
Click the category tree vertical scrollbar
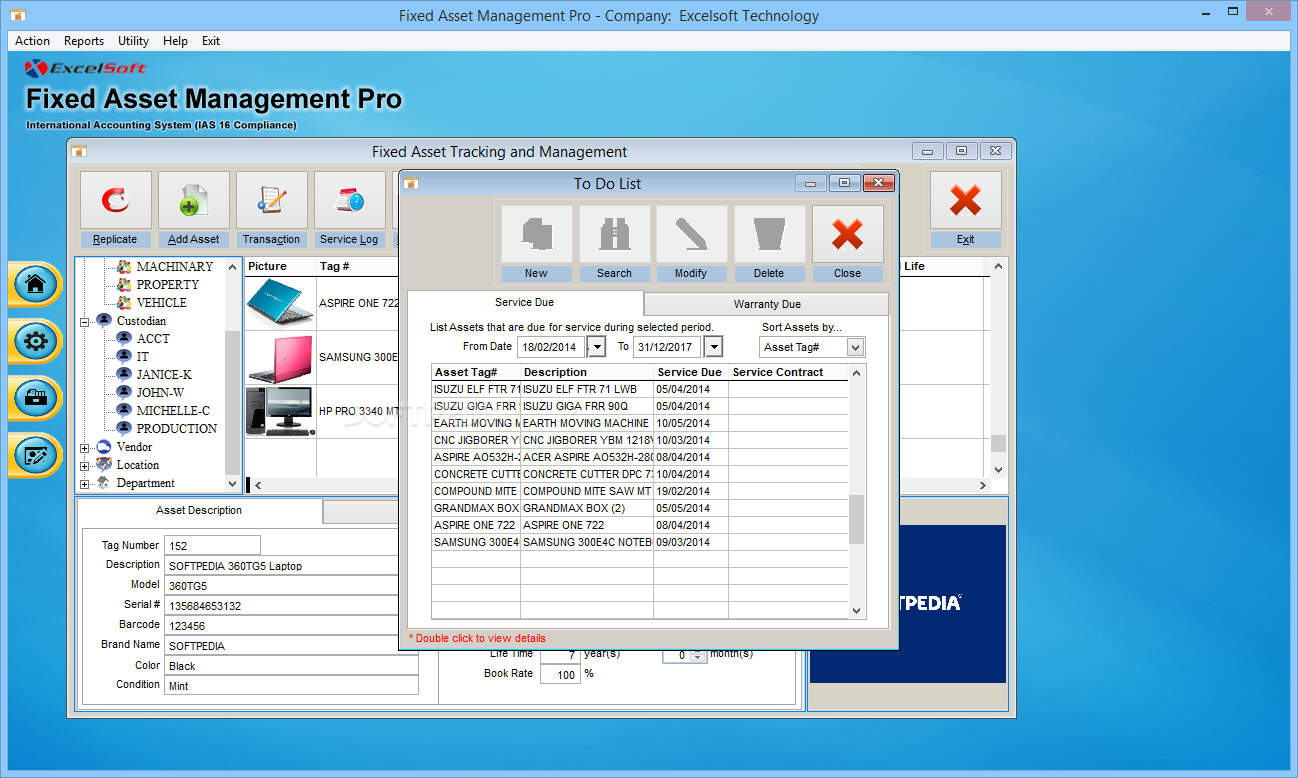pyautogui.click(x=233, y=375)
